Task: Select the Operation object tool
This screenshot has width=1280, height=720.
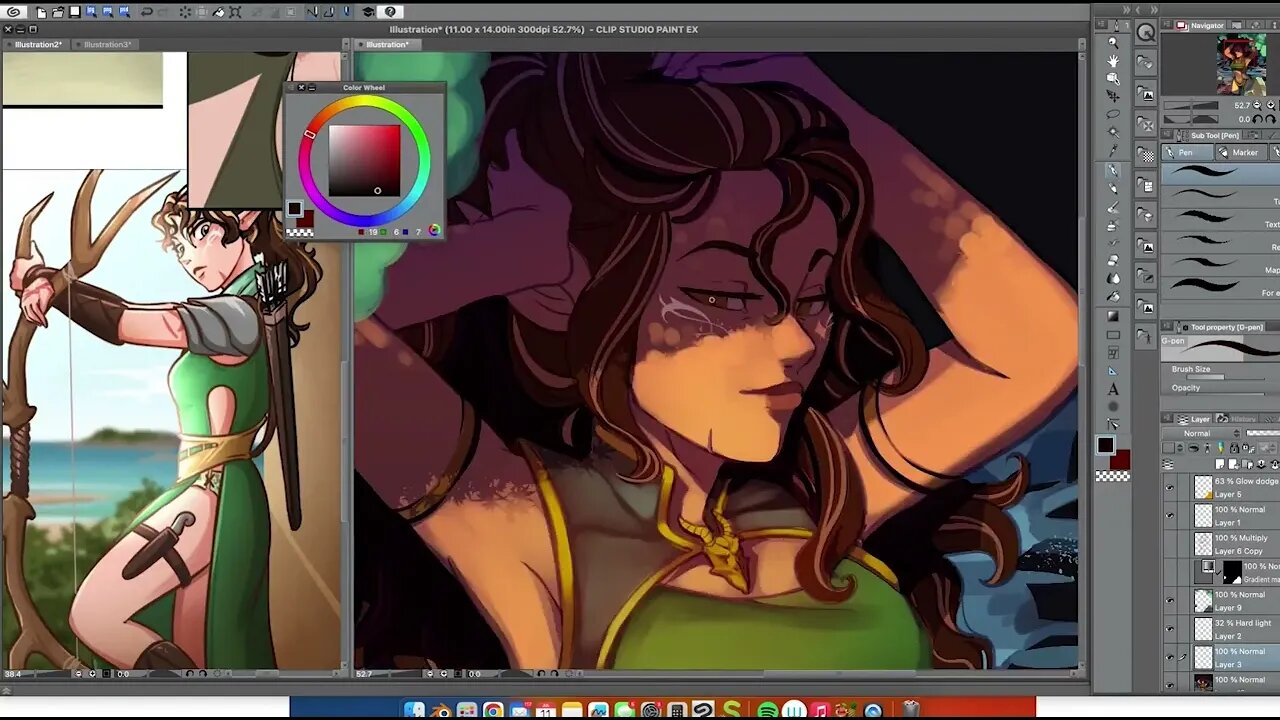Action: 1113,79
